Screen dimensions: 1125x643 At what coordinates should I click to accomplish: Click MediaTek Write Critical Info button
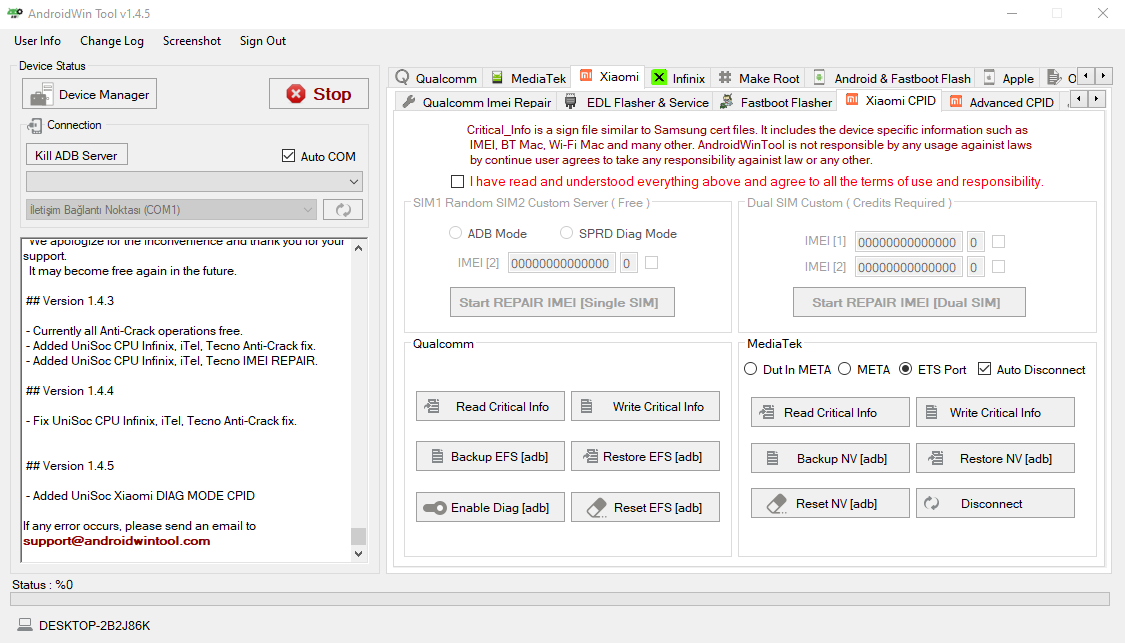[994, 412]
